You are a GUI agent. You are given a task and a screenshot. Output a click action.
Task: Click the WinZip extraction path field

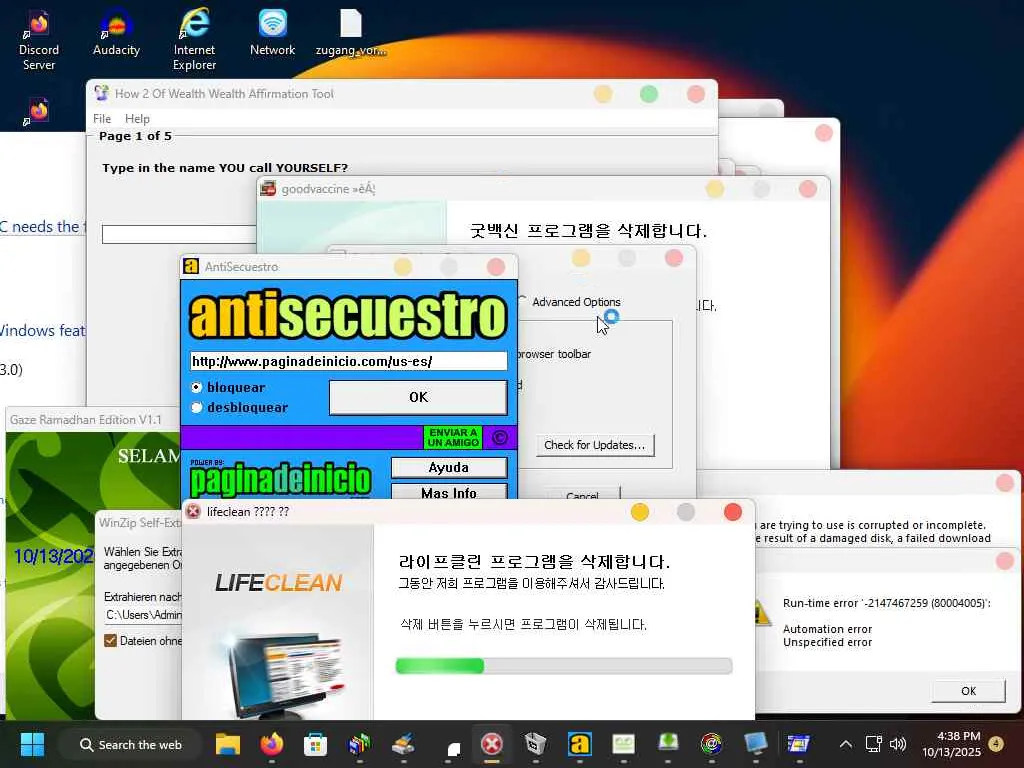point(143,615)
